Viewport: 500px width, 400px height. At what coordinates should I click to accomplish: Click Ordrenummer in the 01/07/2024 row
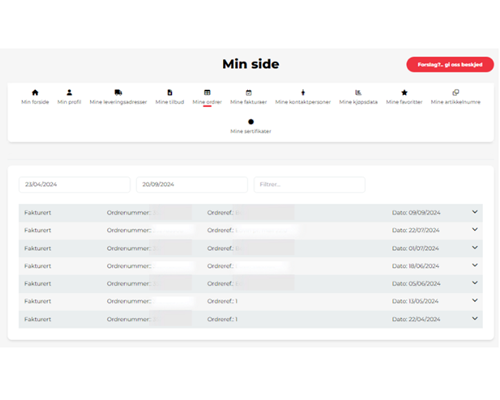pyautogui.click(x=129, y=248)
